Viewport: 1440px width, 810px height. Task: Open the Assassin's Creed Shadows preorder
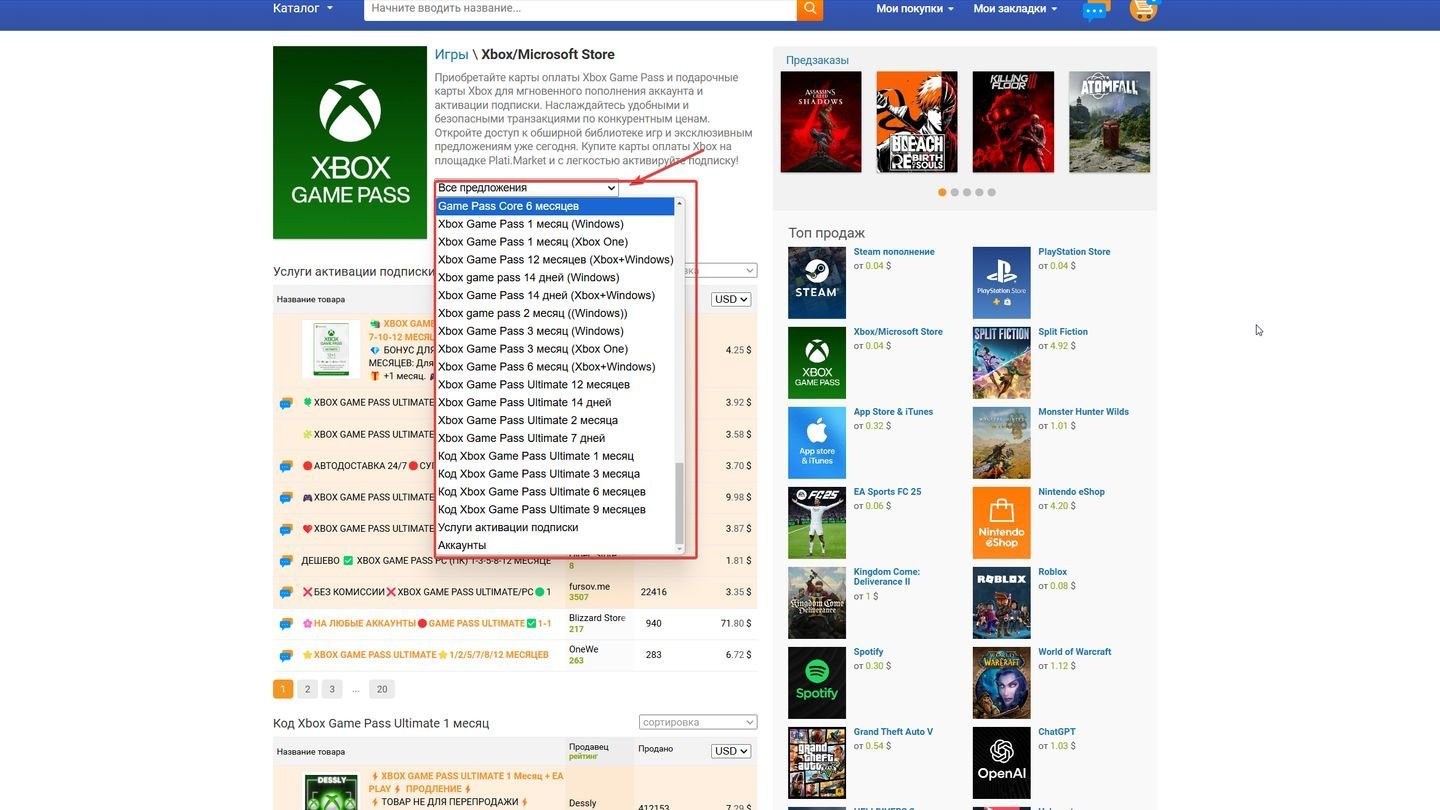coord(821,122)
